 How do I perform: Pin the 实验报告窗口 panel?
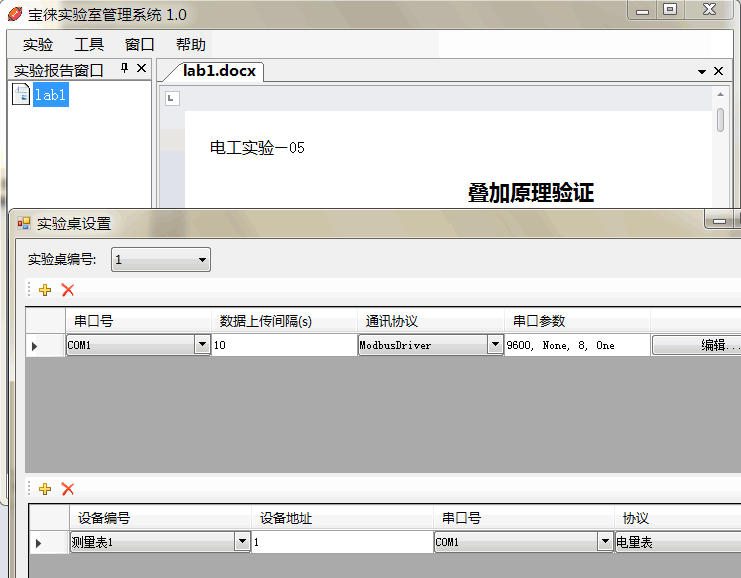point(125,69)
